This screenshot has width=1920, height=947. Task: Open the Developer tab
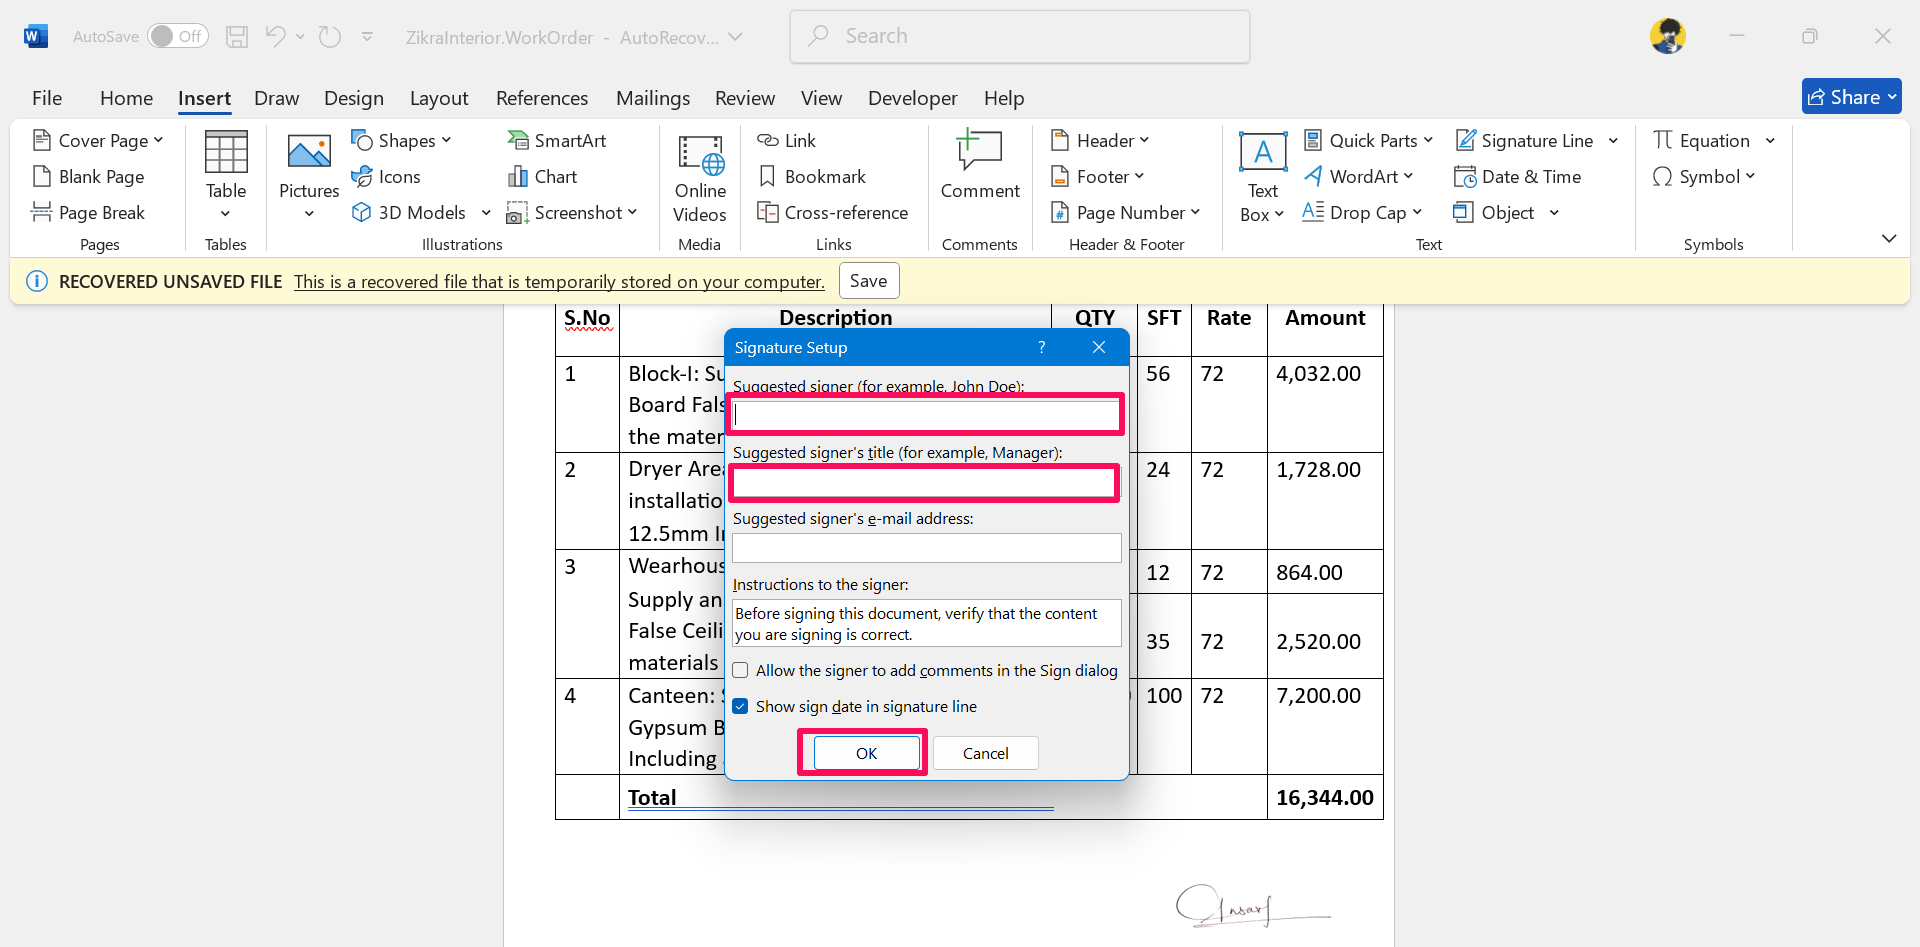click(913, 98)
